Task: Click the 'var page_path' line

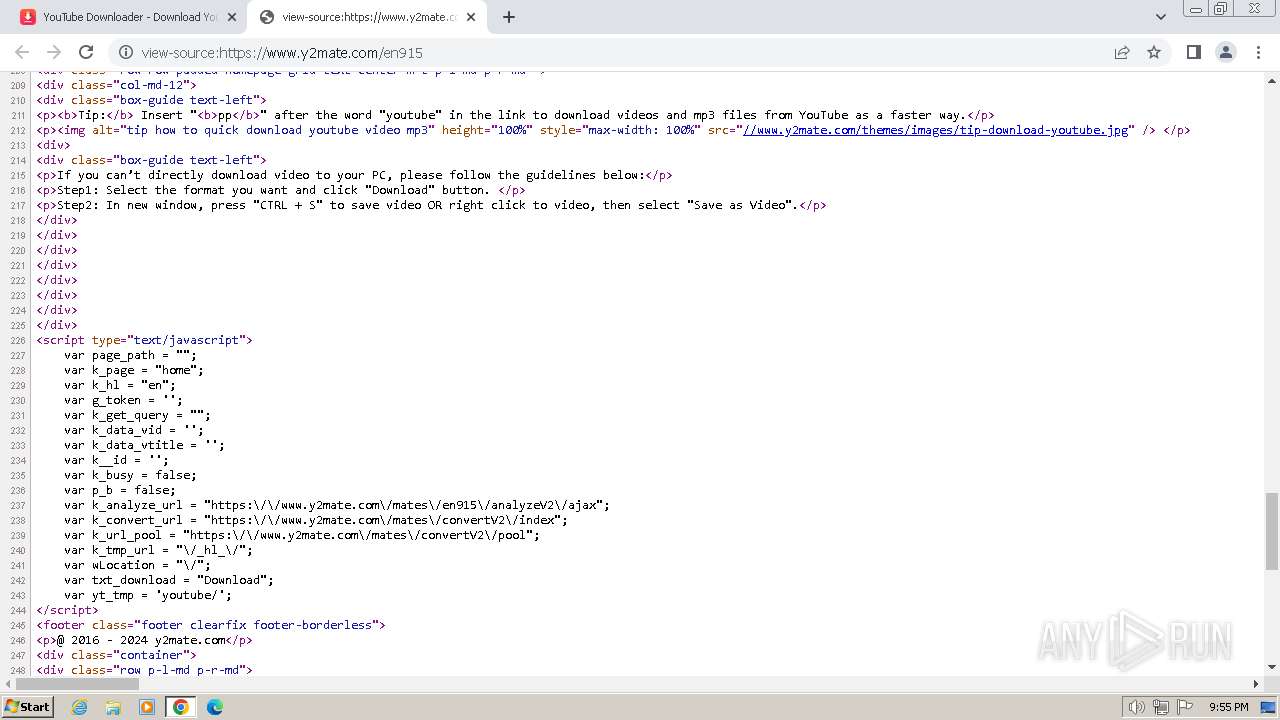Action: pyautogui.click(x=131, y=355)
